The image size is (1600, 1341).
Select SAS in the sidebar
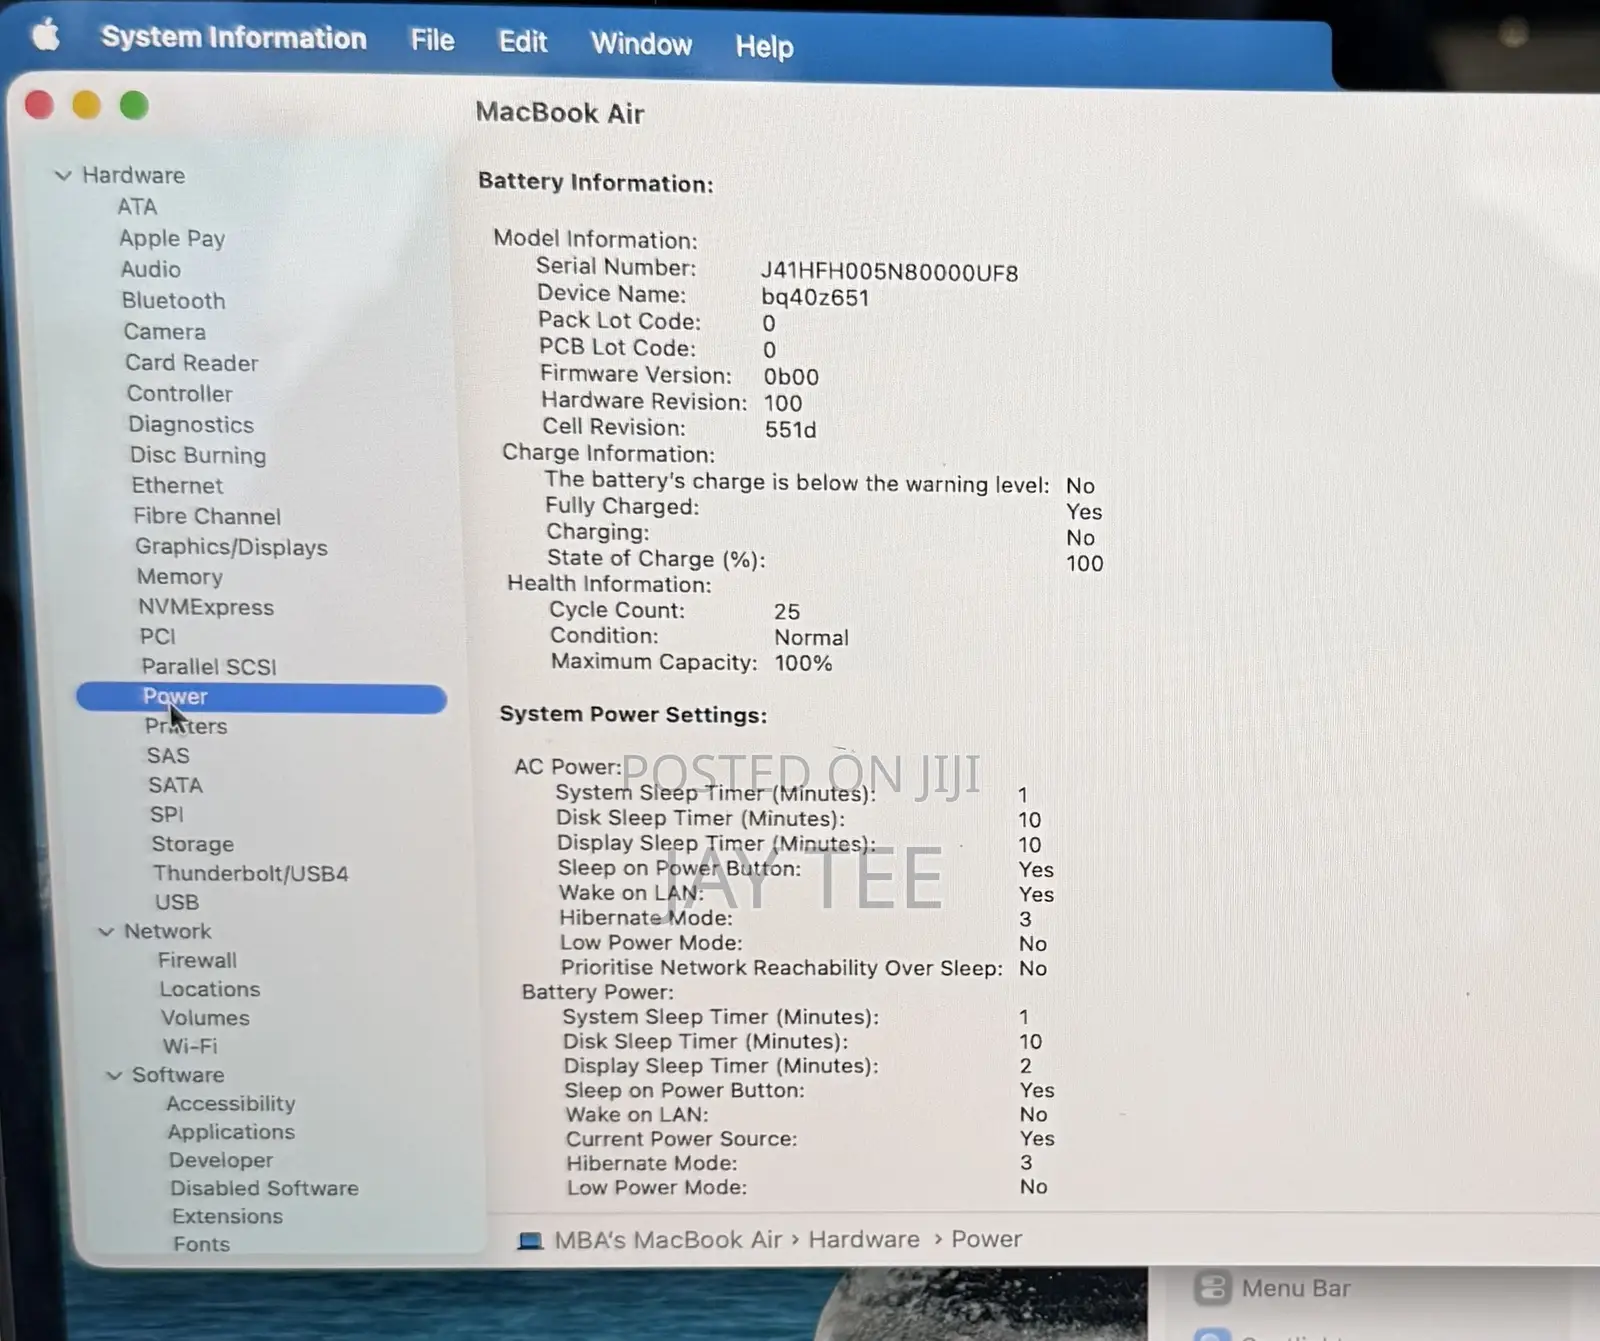pos(168,756)
